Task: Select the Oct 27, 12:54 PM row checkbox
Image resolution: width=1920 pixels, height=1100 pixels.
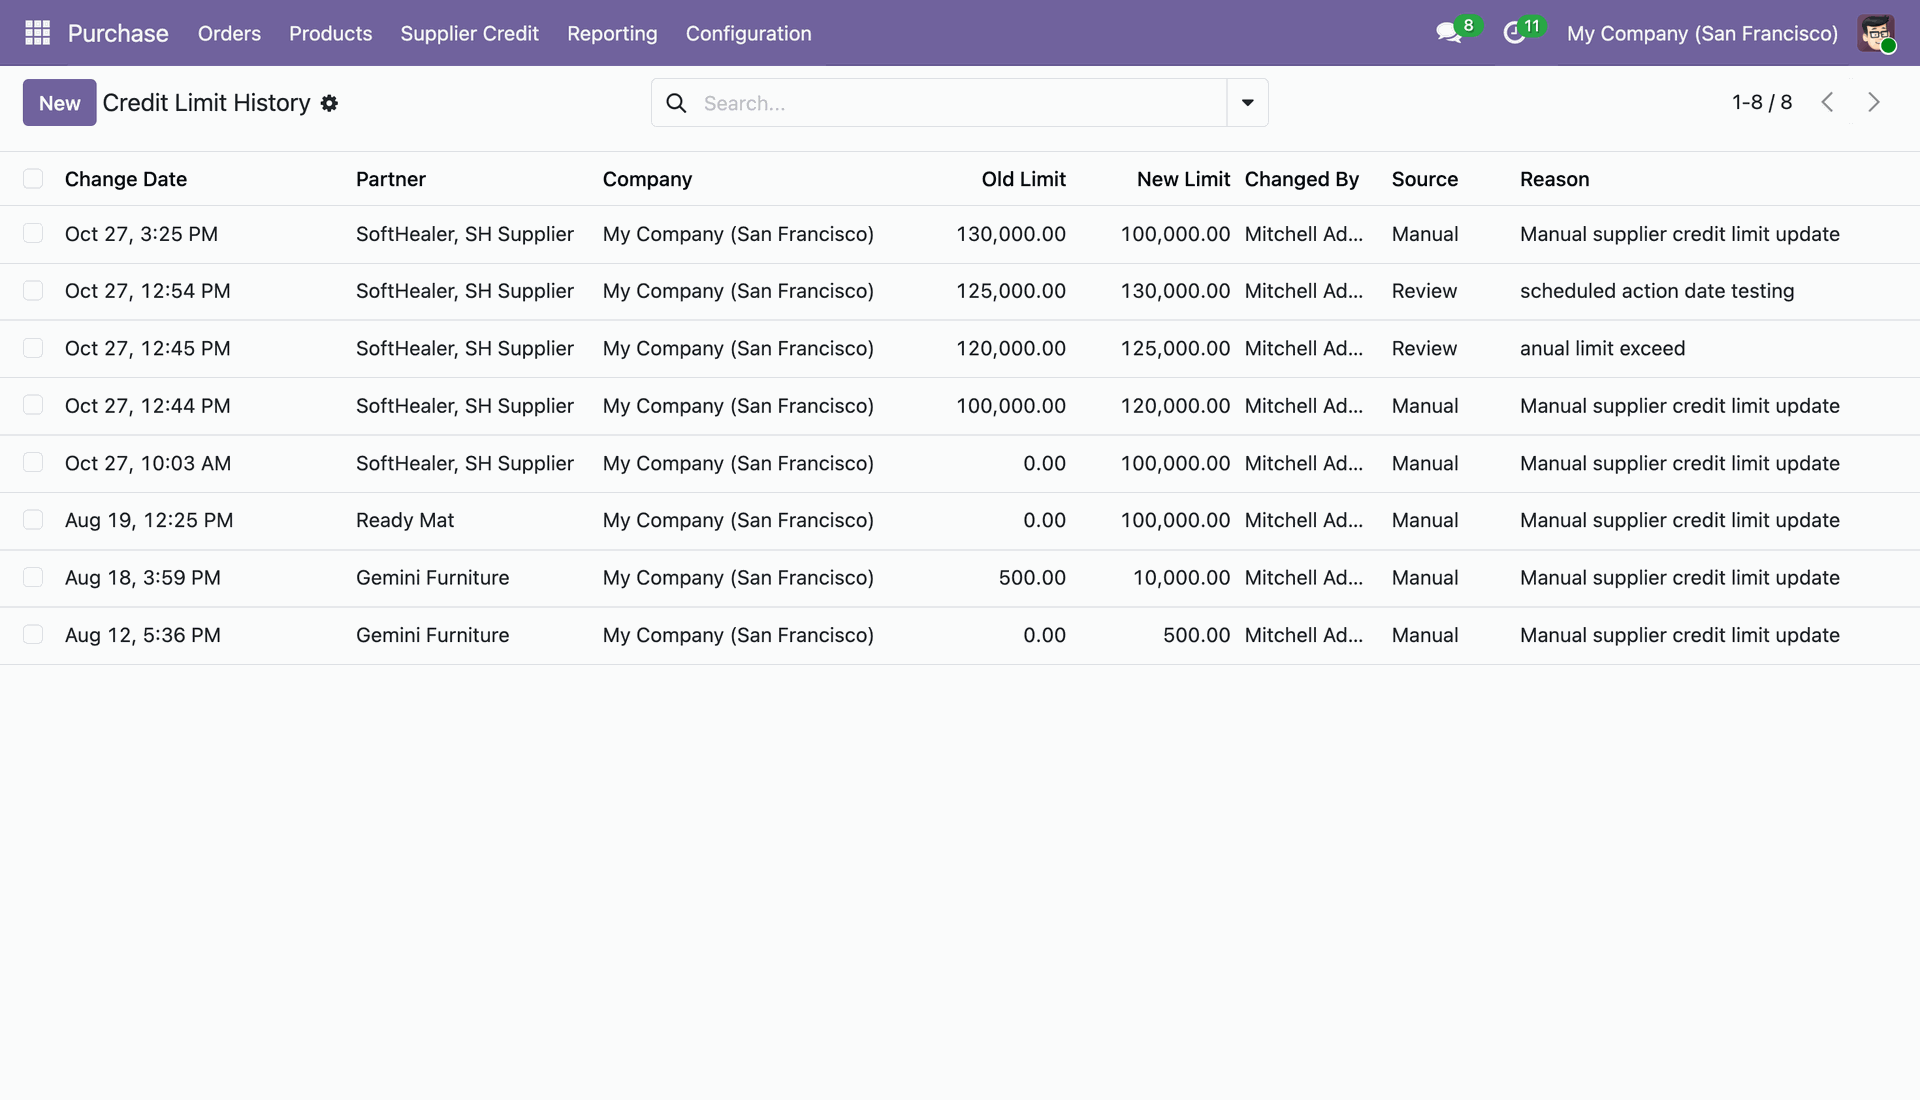Action: pos(33,291)
